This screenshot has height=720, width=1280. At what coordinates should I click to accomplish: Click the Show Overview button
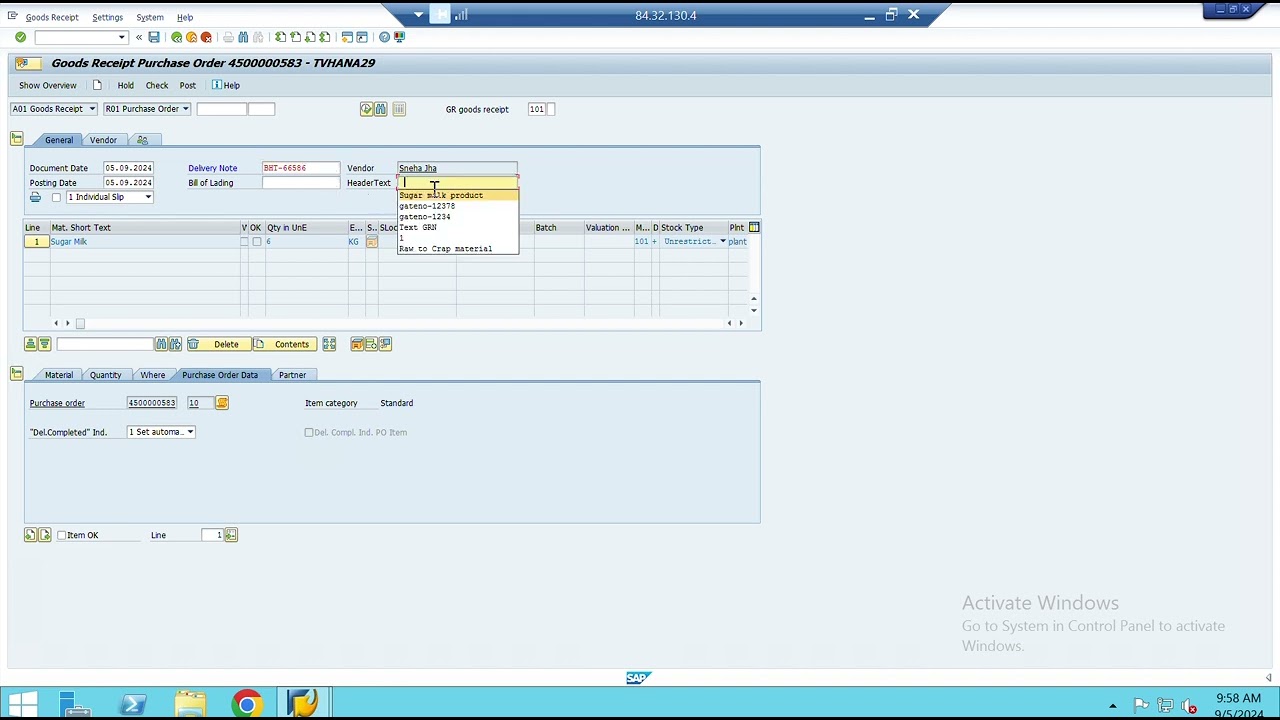click(x=47, y=85)
